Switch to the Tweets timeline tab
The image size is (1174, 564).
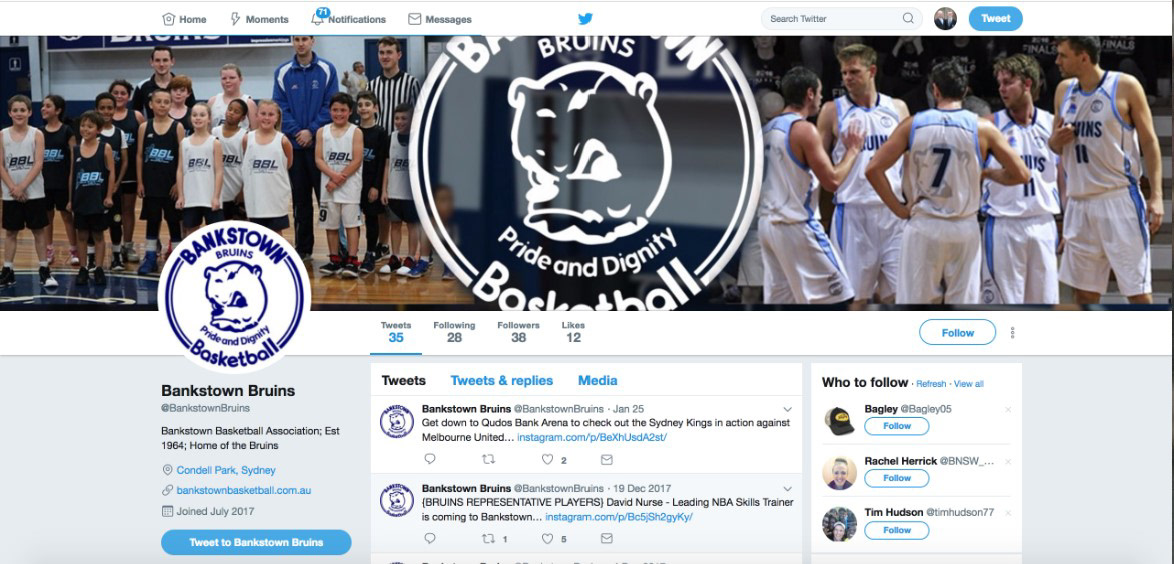point(404,380)
